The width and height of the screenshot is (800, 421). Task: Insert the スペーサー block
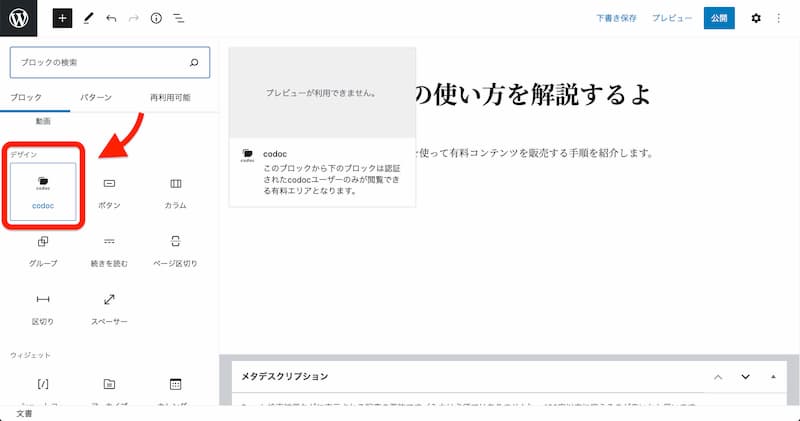pyautogui.click(x=109, y=308)
